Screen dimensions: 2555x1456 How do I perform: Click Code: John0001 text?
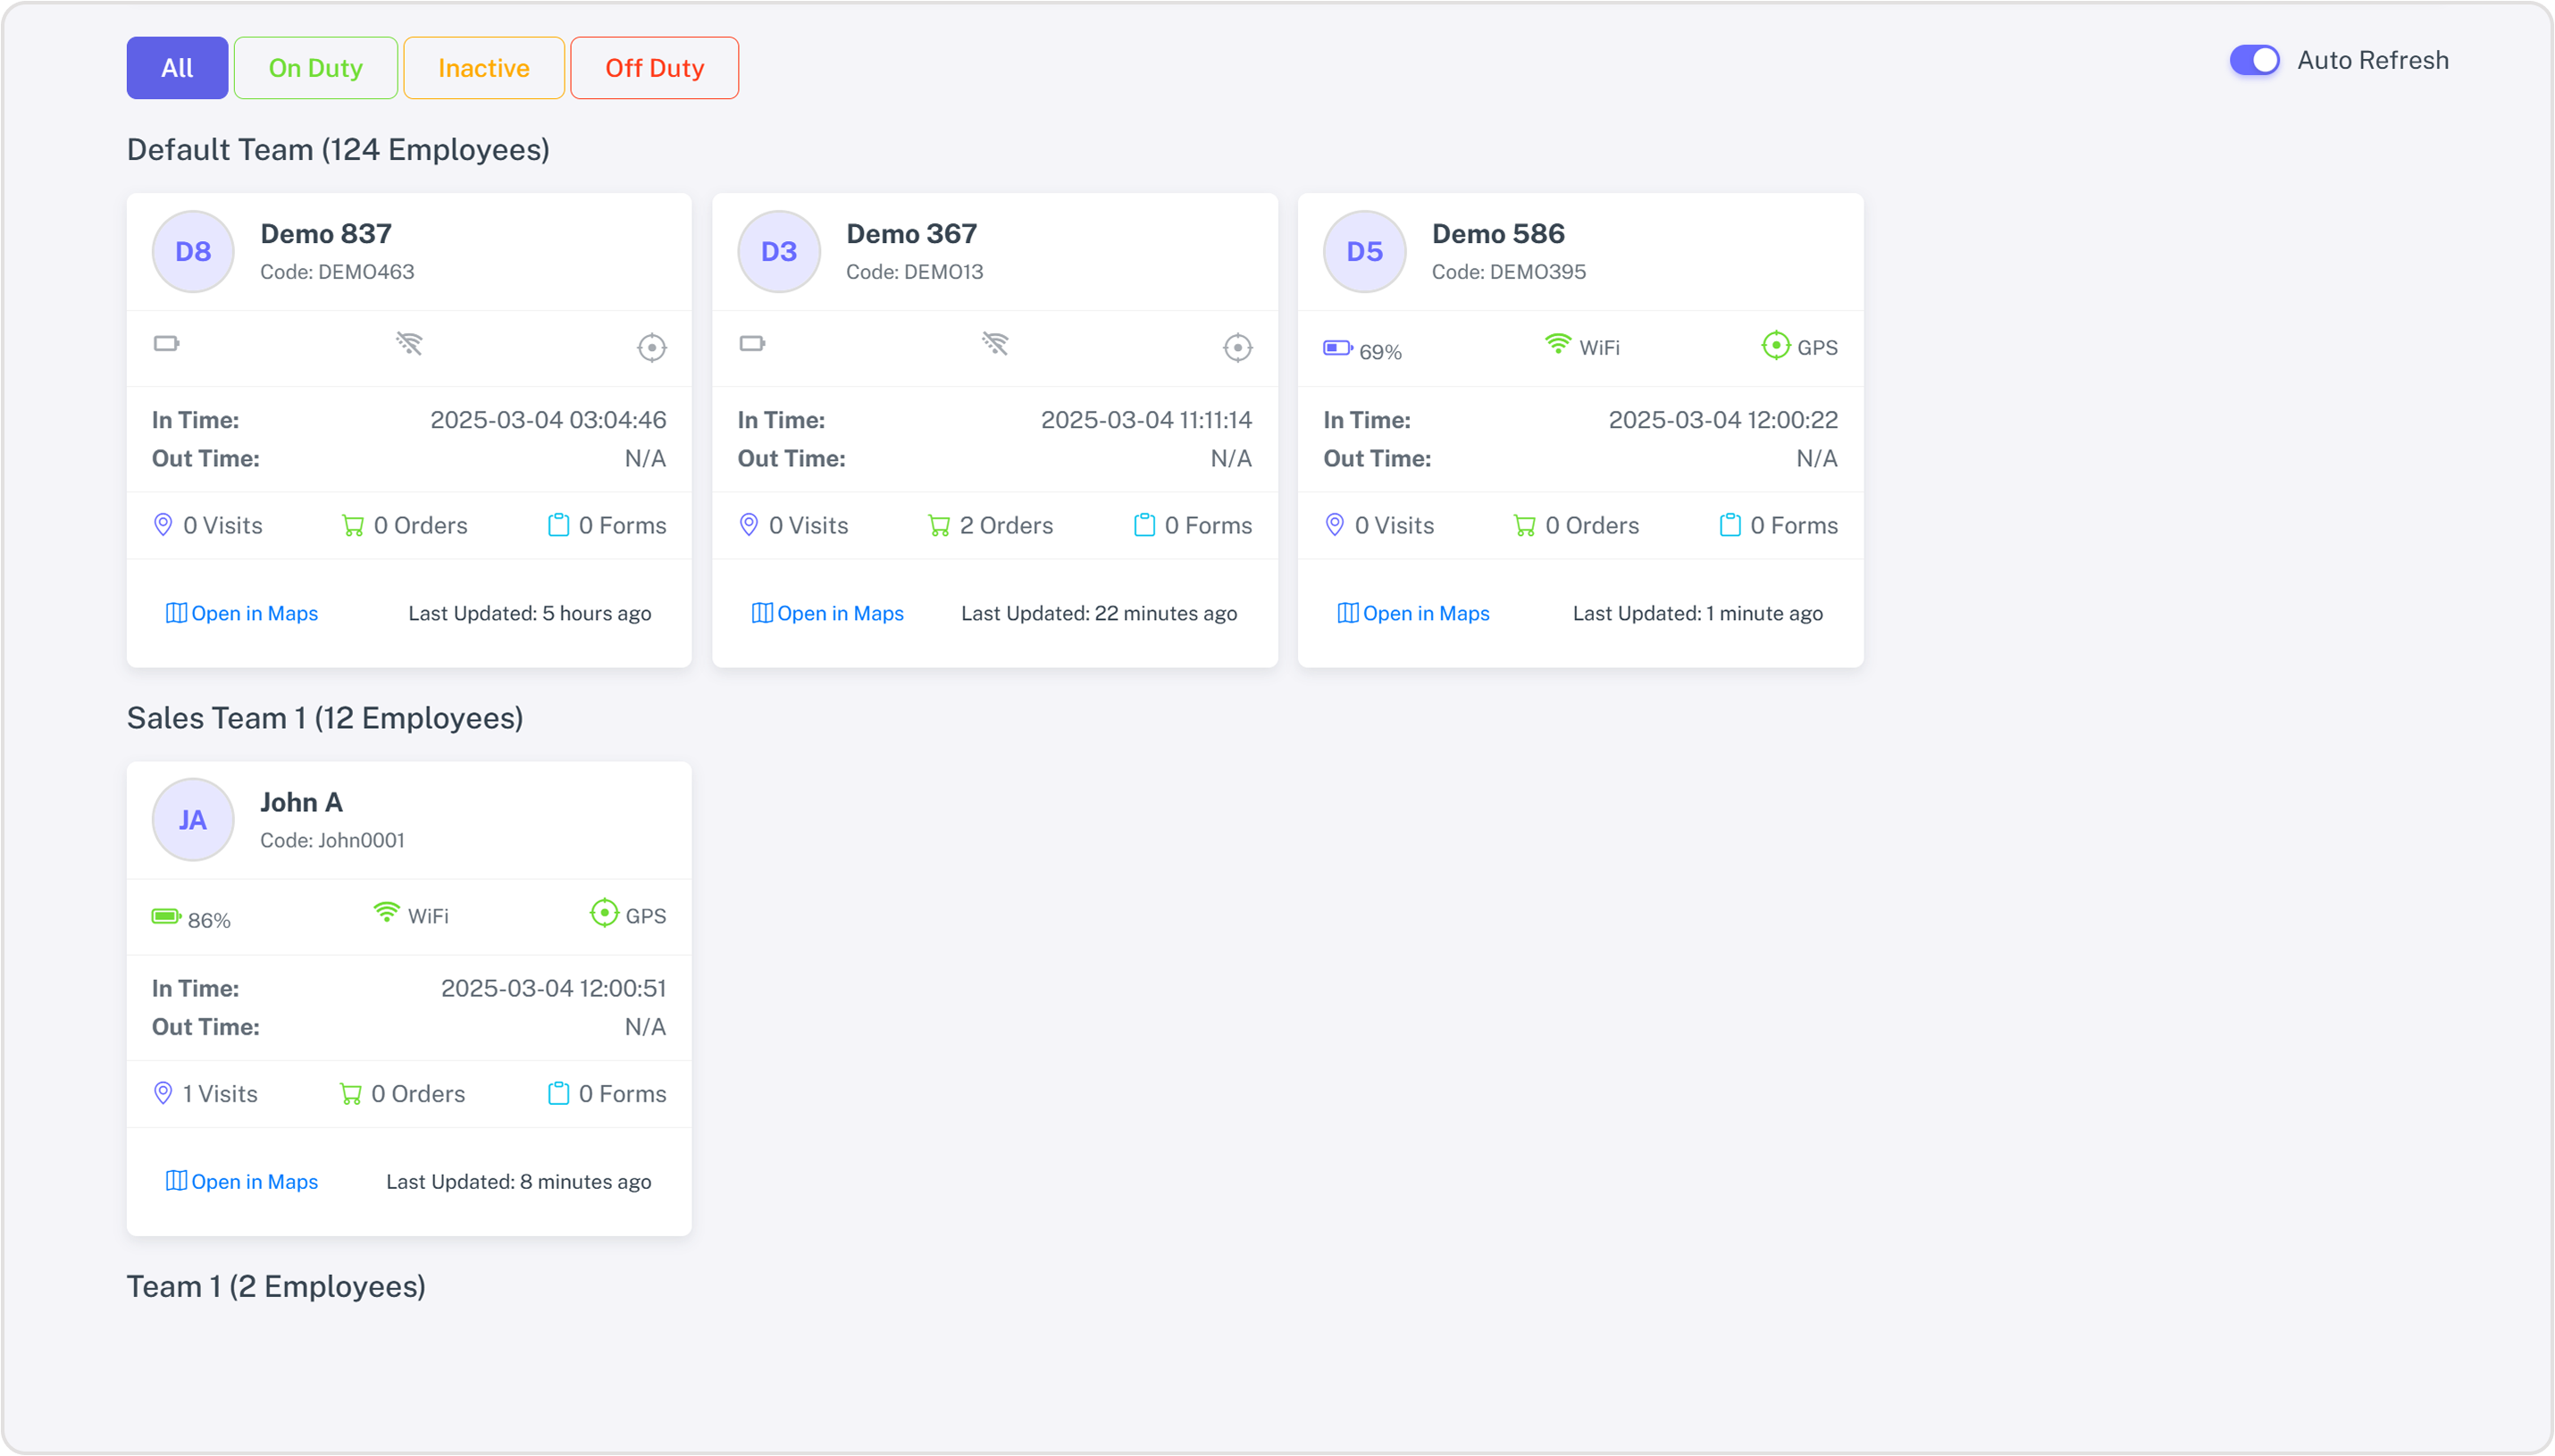(x=333, y=840)
